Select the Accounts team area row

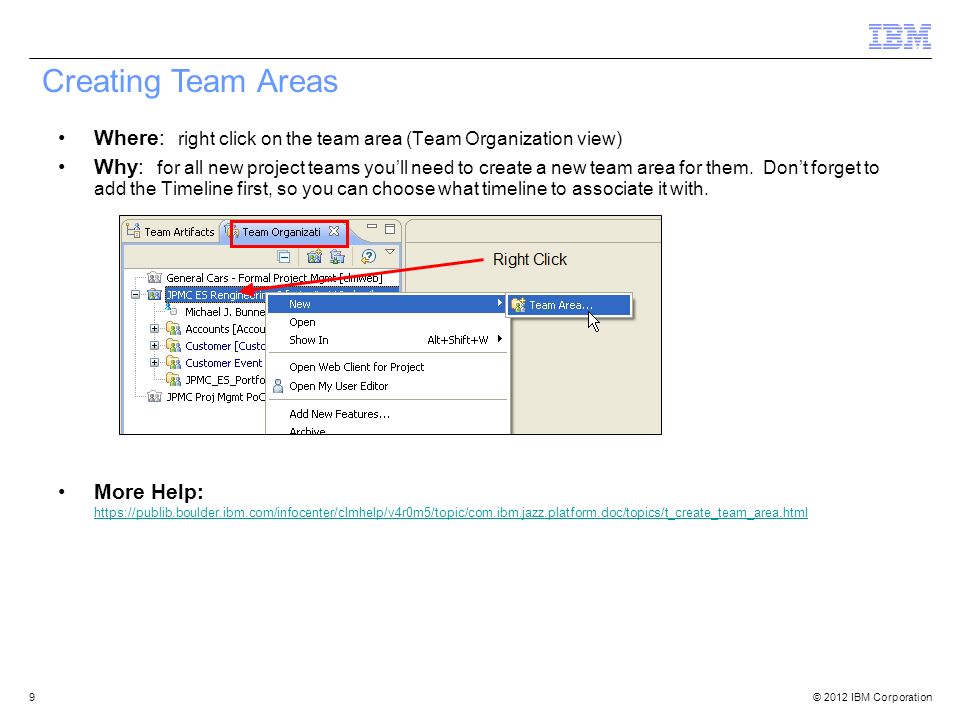coord(225,329)
